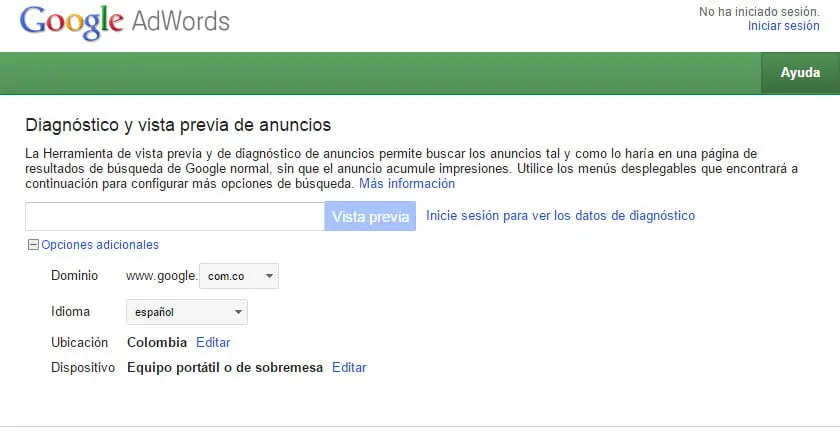Collapse the Opciones adicionales minus icon
This screenshot has width=840, height=440.
point(33,245)
